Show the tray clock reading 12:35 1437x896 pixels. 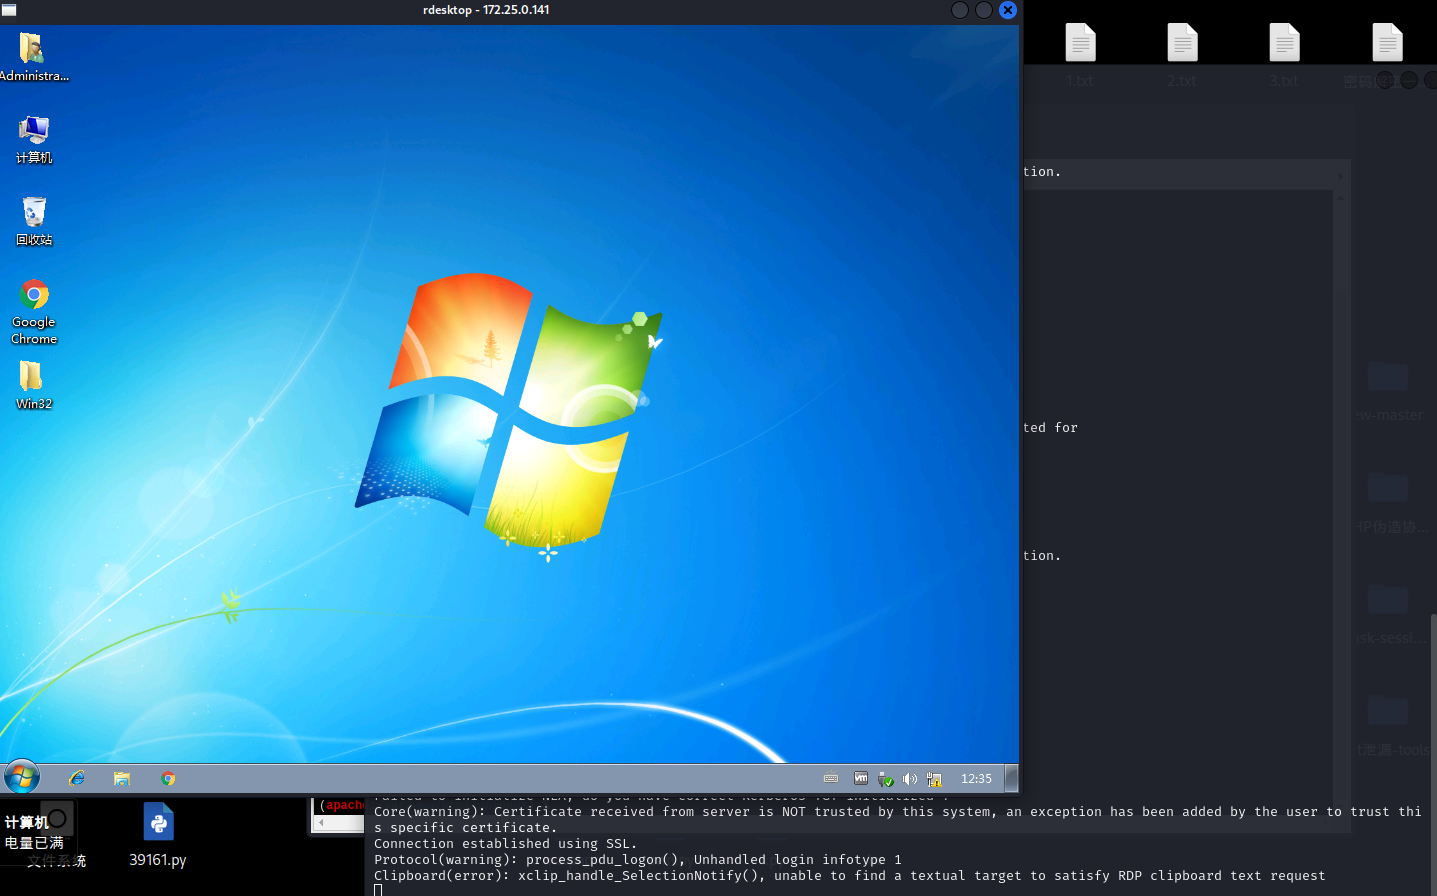point(976,778)
